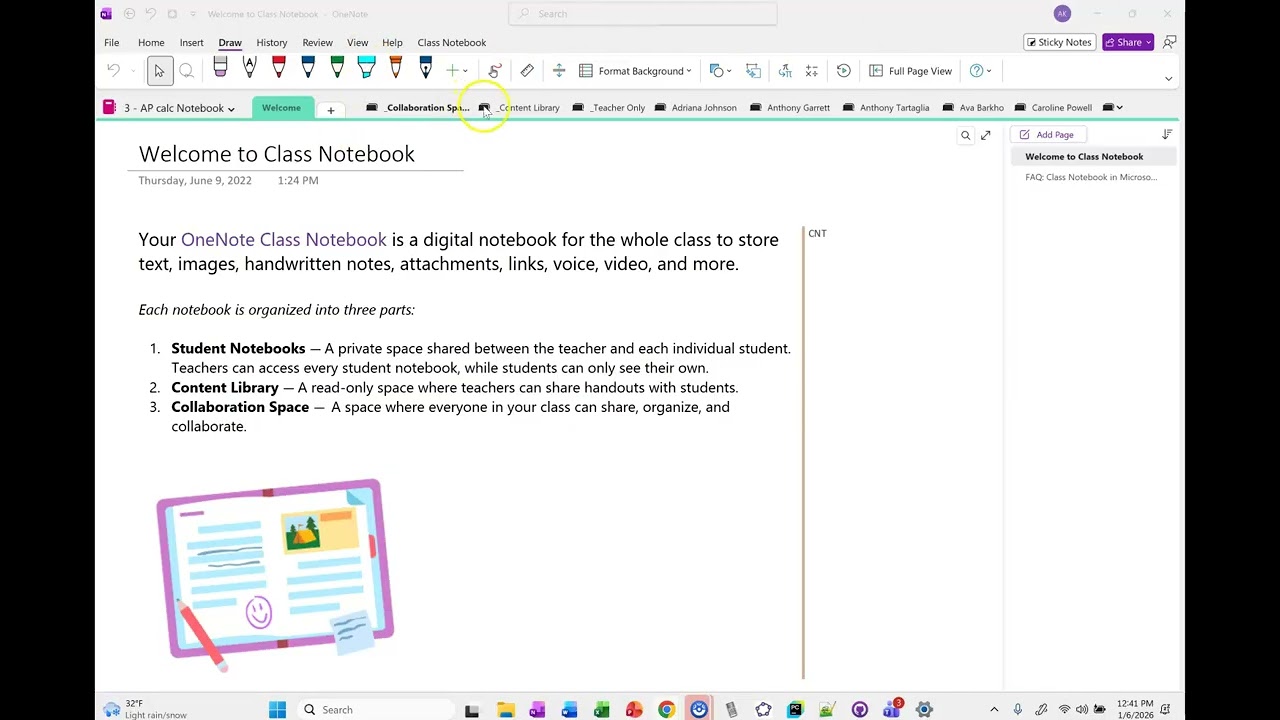
Task: Open the Help question mark dropdown
Action: pos(981,71)
